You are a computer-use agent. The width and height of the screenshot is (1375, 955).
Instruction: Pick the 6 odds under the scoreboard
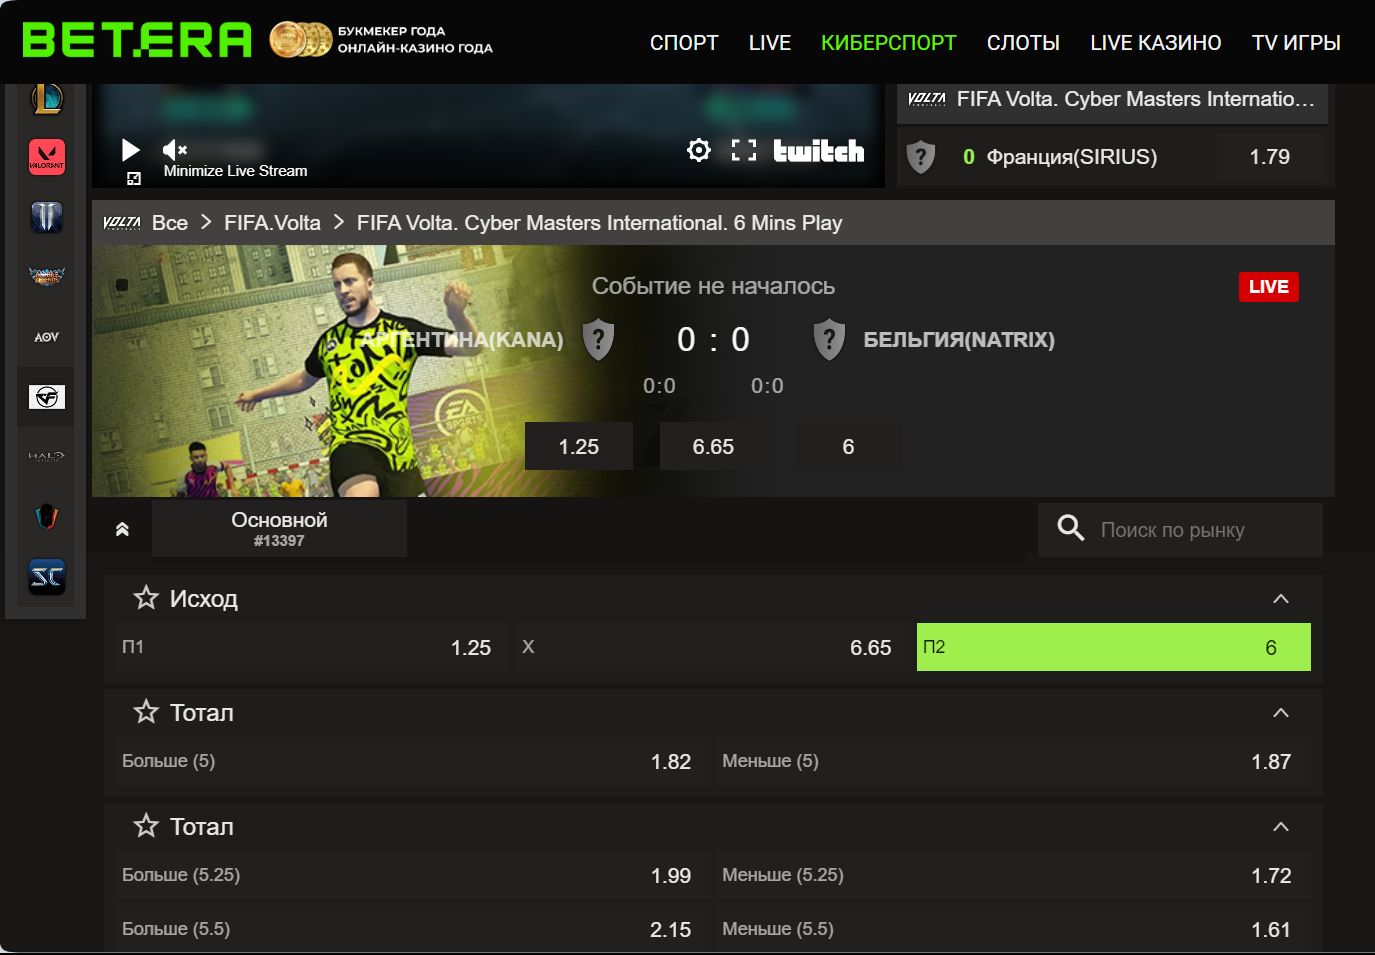848,446
